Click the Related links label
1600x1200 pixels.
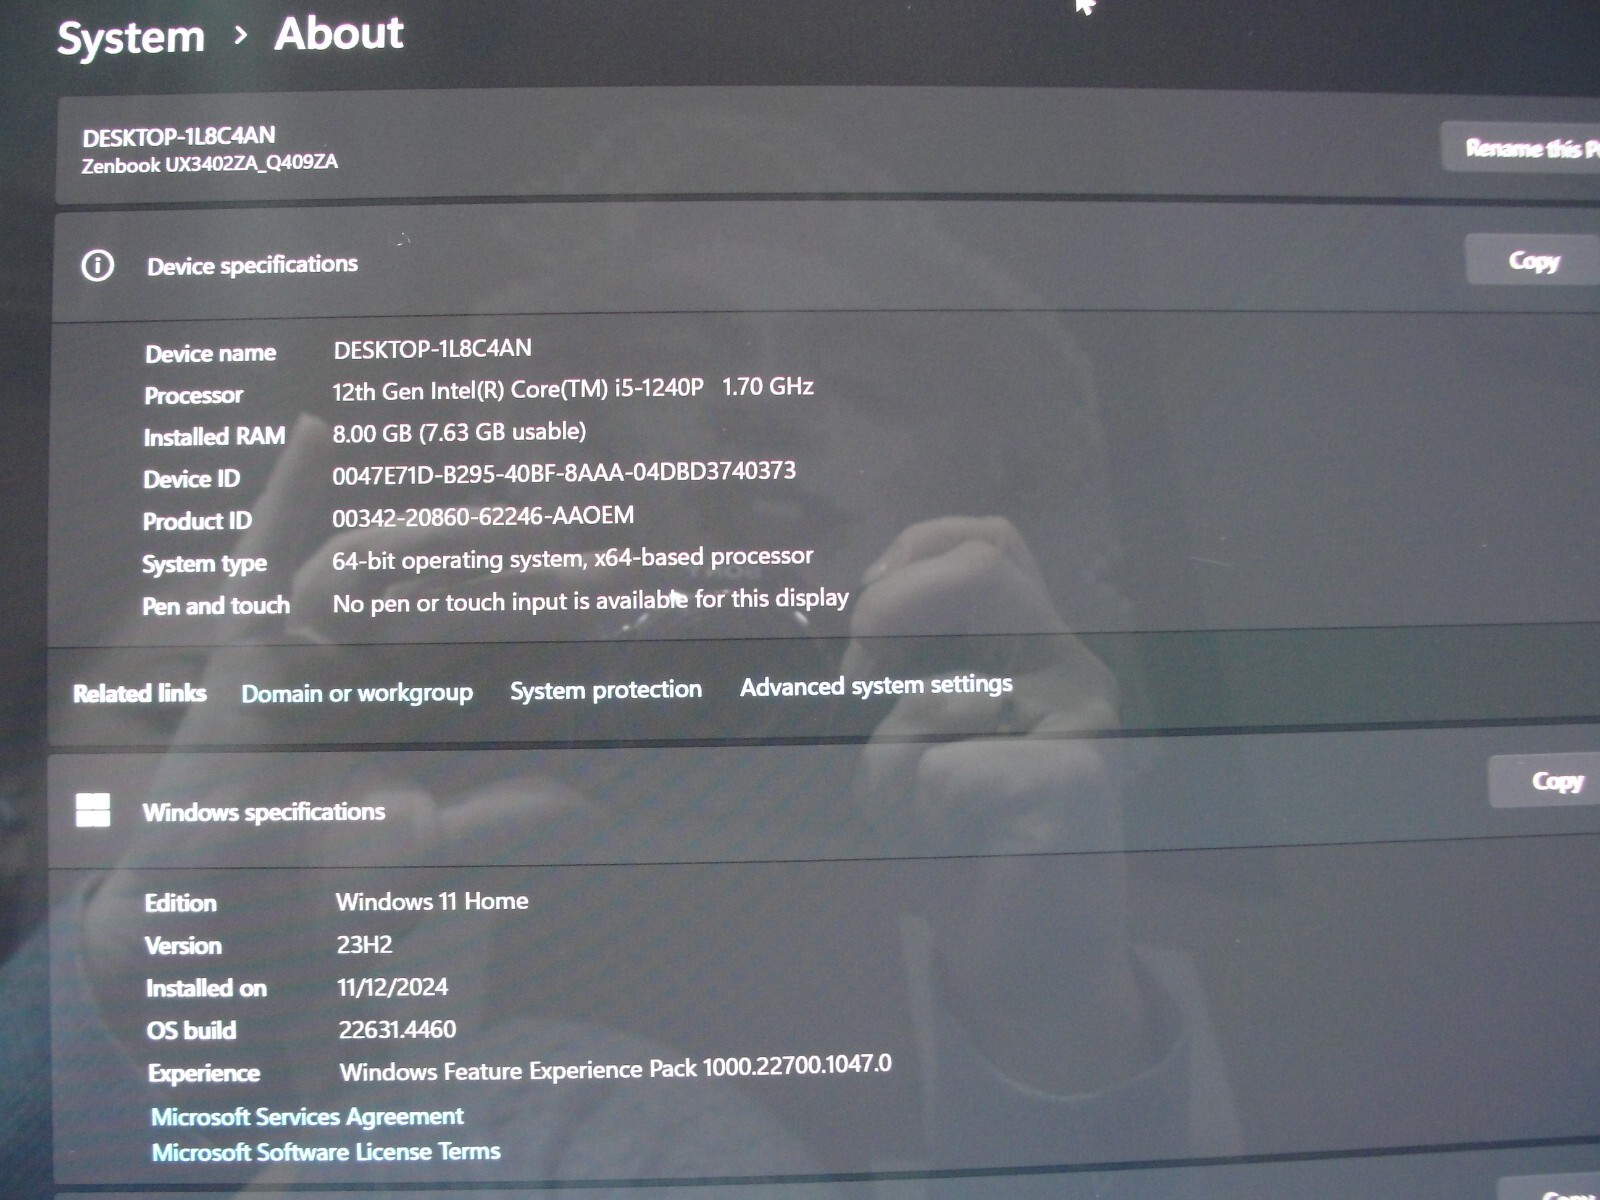click(140, 693)
